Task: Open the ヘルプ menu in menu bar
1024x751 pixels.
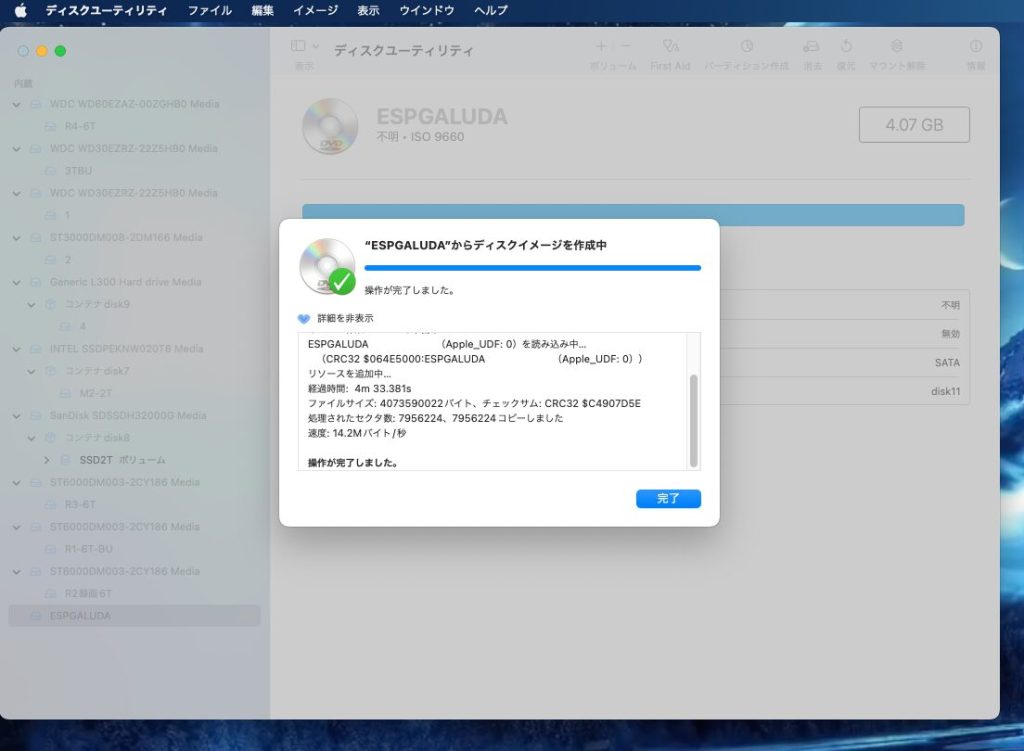Action: 490,10
